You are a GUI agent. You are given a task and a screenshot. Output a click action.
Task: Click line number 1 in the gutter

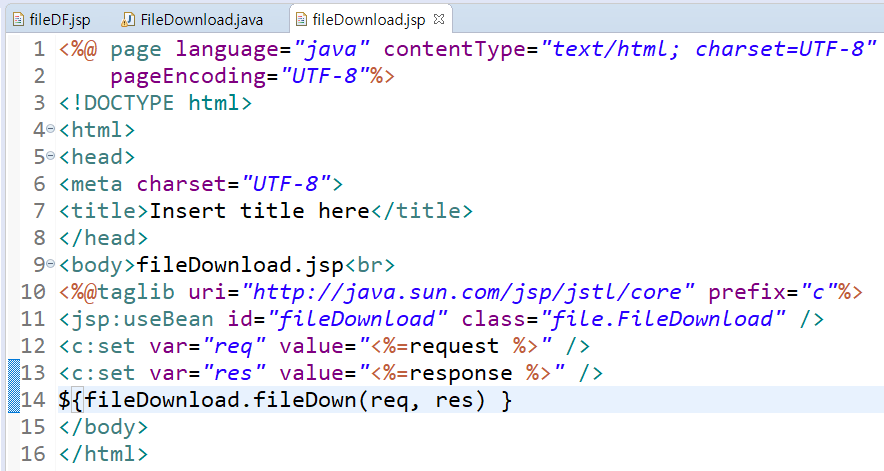click(x=39, y=49)
